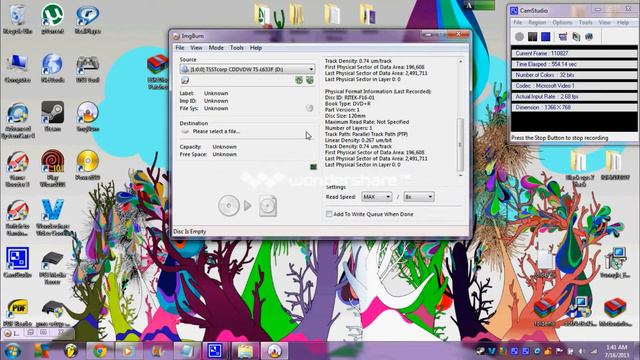Click CamStudio blue Stop button
The width and height of the screenshot is (640, 360).
click(x=545, y=37)
